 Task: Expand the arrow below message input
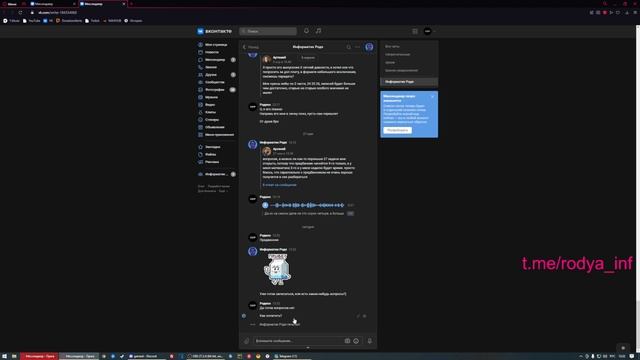click(x=308, y=348)
